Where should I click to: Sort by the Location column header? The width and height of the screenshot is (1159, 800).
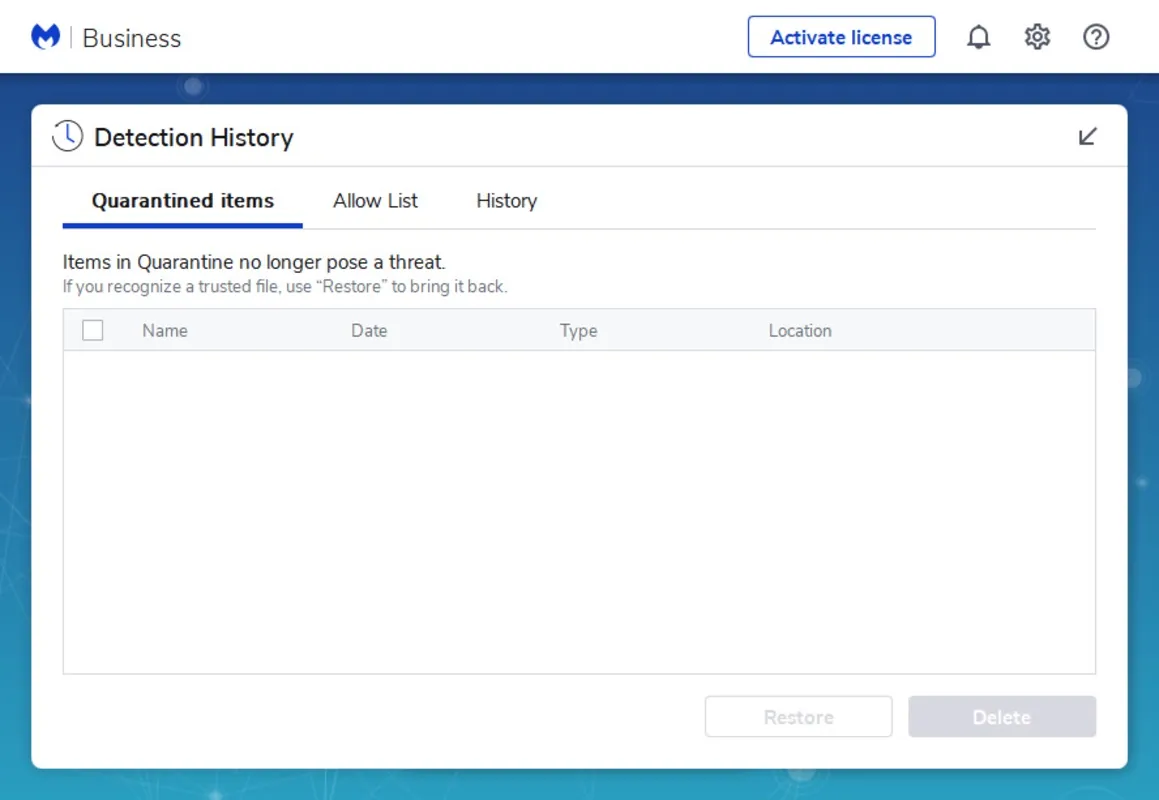(800, 330)
